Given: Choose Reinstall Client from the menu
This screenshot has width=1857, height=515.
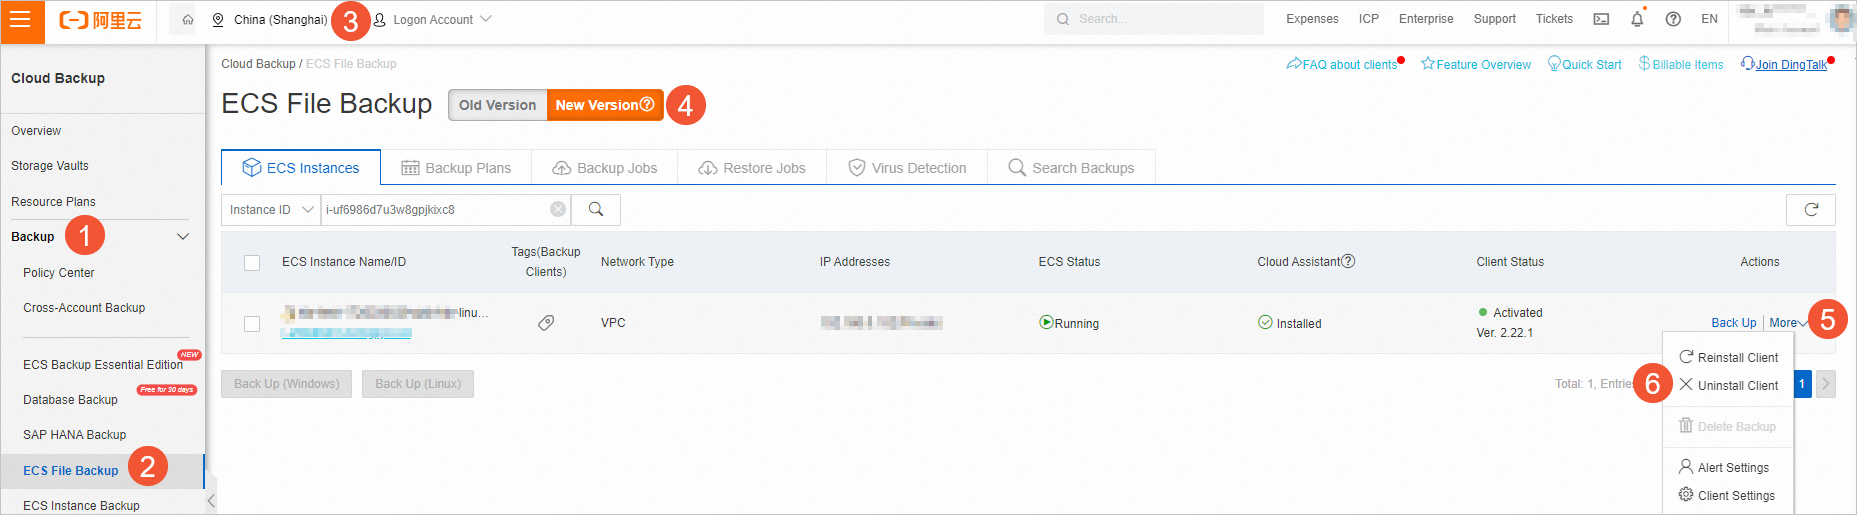Looking at the screenshot, I should (1728, 357).
